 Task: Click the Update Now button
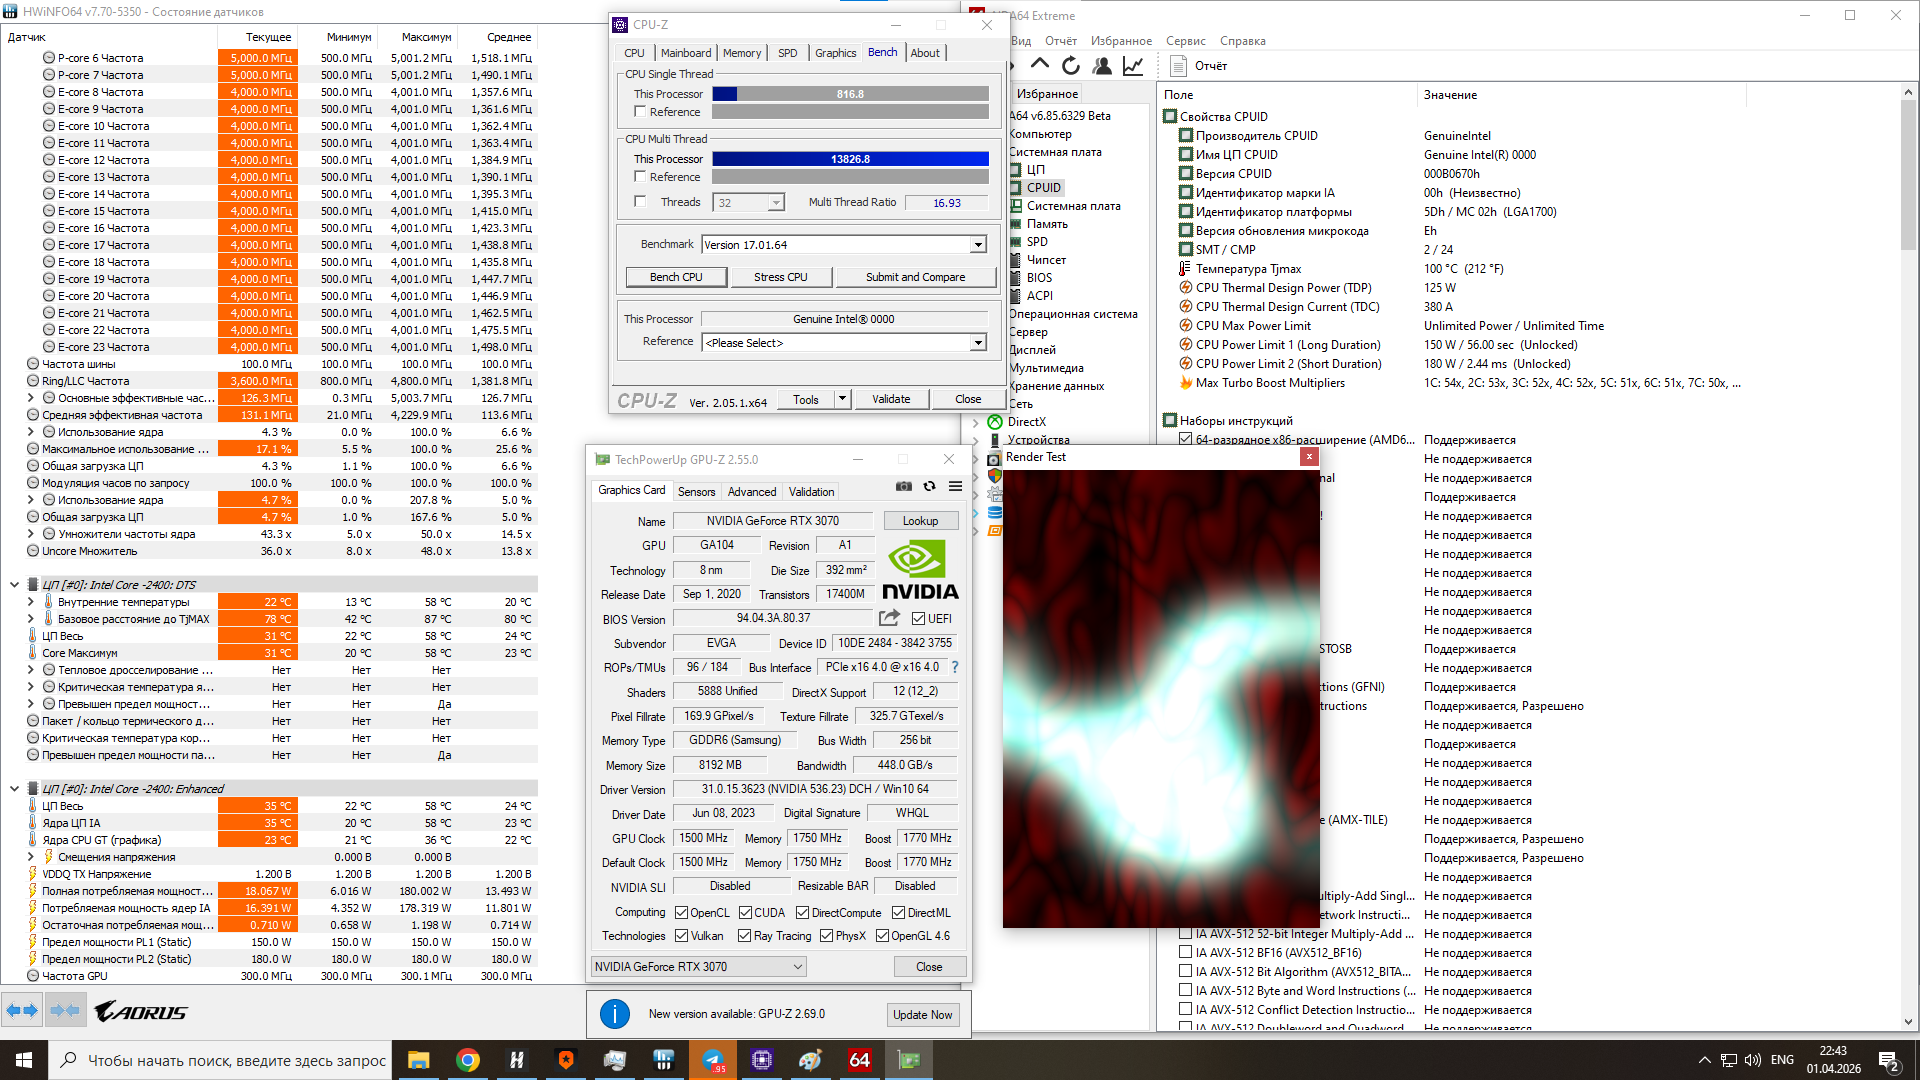922,1014
